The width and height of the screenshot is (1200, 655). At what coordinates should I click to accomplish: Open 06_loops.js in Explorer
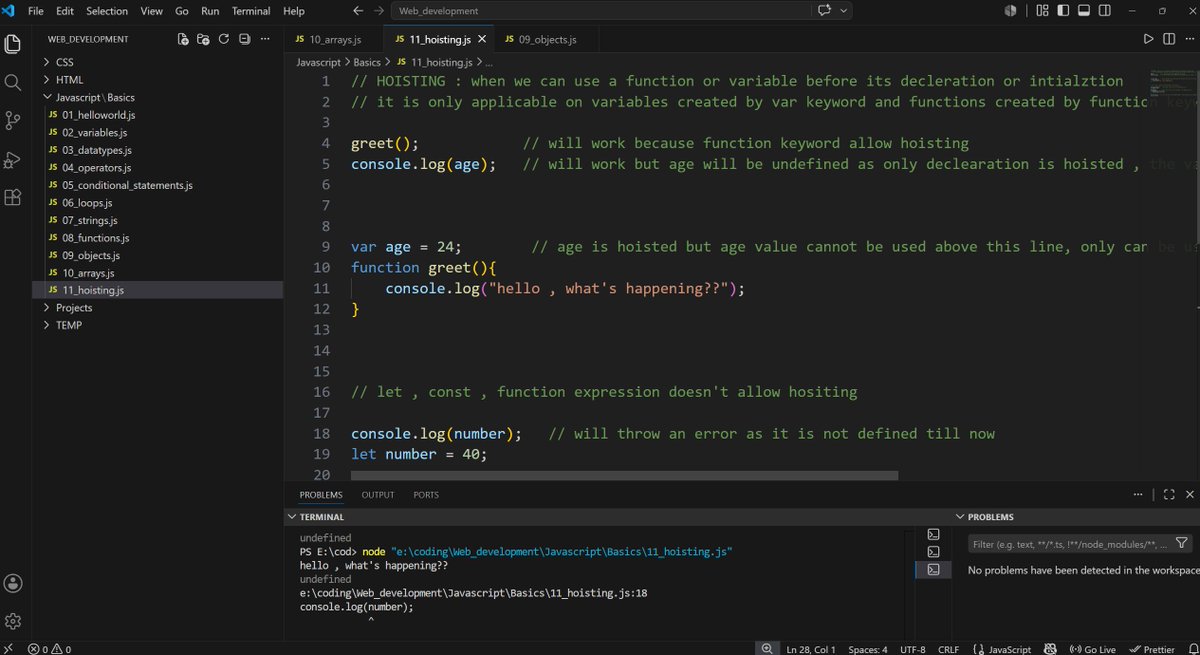[89, 202]
